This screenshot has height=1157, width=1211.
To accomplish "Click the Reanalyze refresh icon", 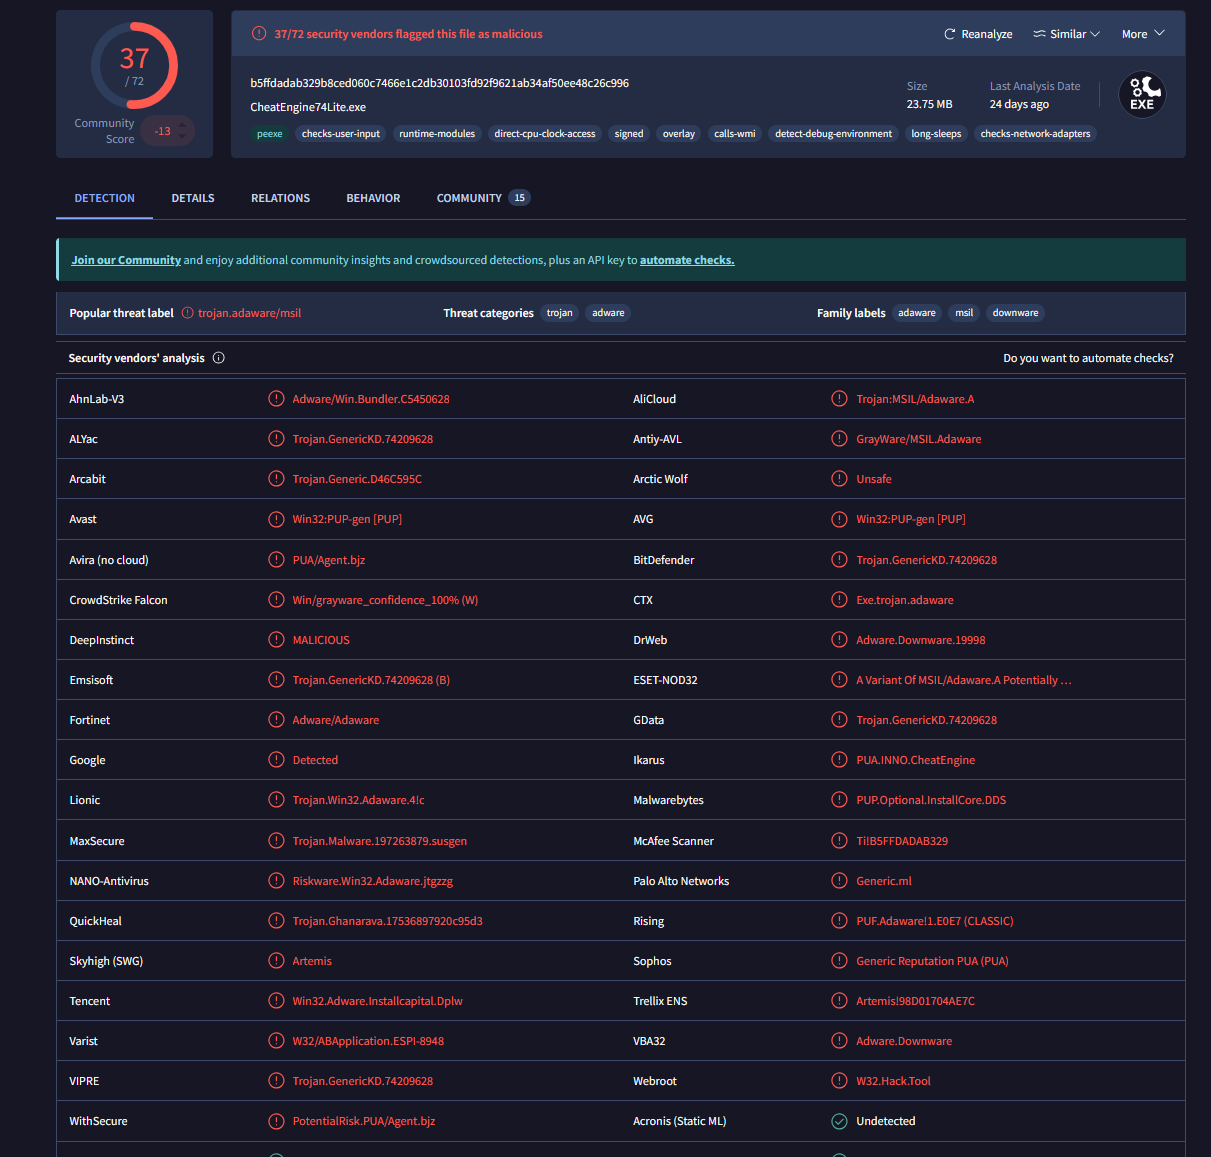I will tap(949, 34).
